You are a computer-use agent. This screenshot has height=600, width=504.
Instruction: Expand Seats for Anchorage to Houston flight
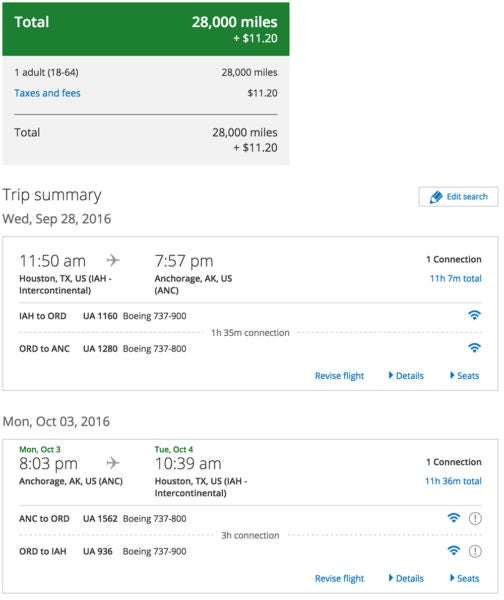pos(464,578)
